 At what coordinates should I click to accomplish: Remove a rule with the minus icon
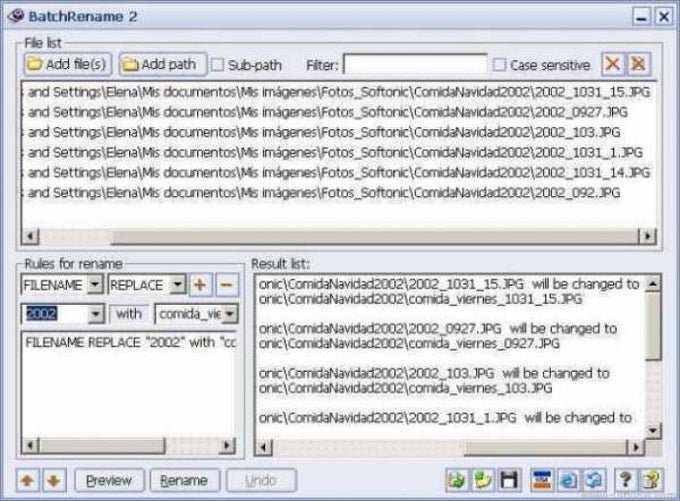pos(227,285)
